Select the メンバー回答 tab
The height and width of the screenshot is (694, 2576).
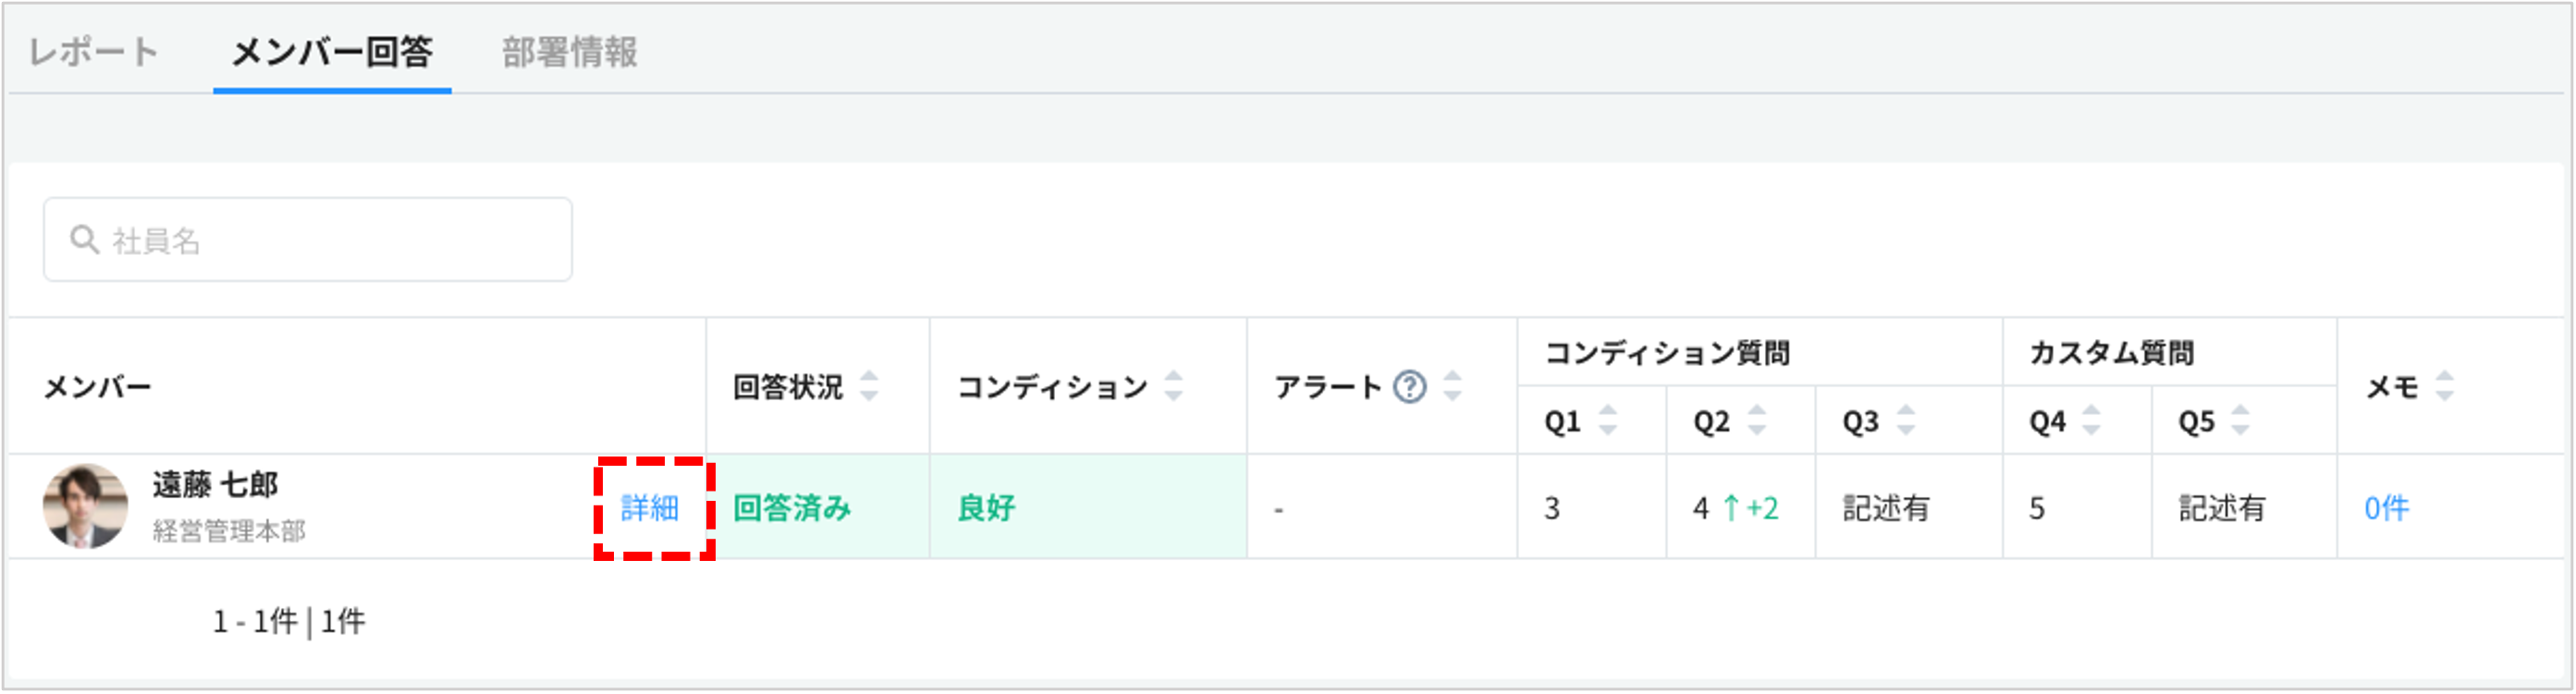332,52
